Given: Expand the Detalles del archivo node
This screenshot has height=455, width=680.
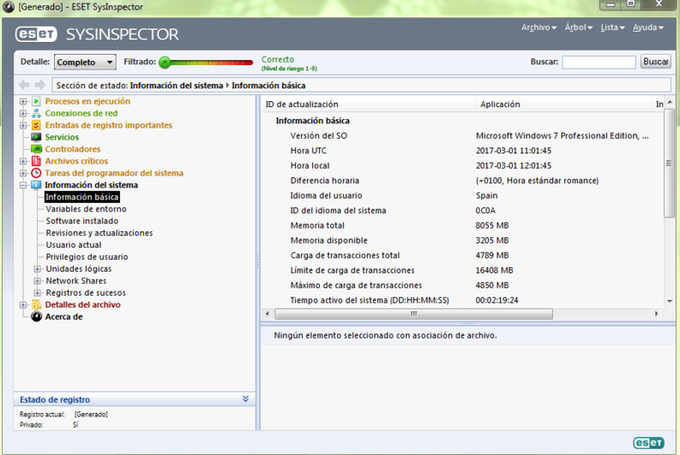Looking at the screenshot, I should (x=23, y=305).
